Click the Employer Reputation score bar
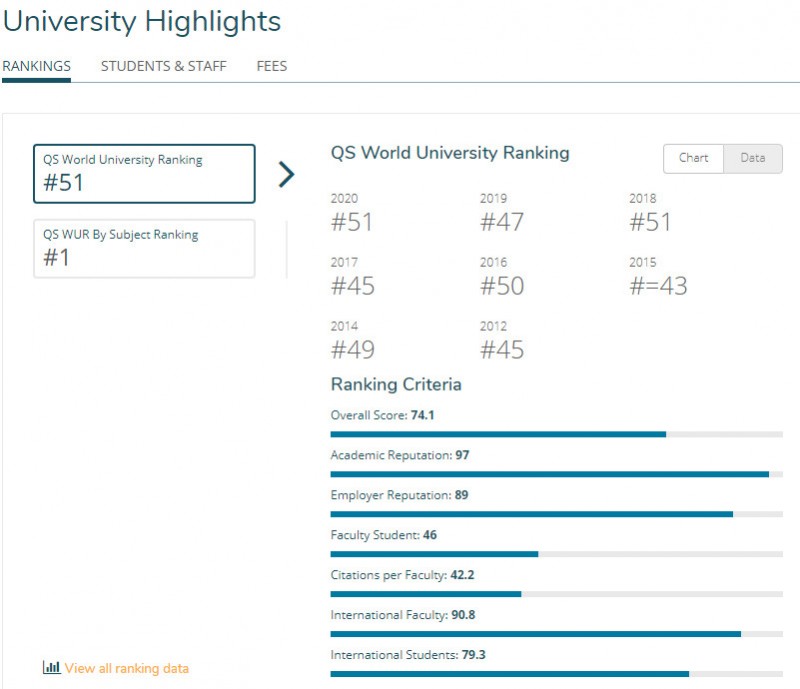The height and width of the screenshot is (689, 800). tap(556, 513)
